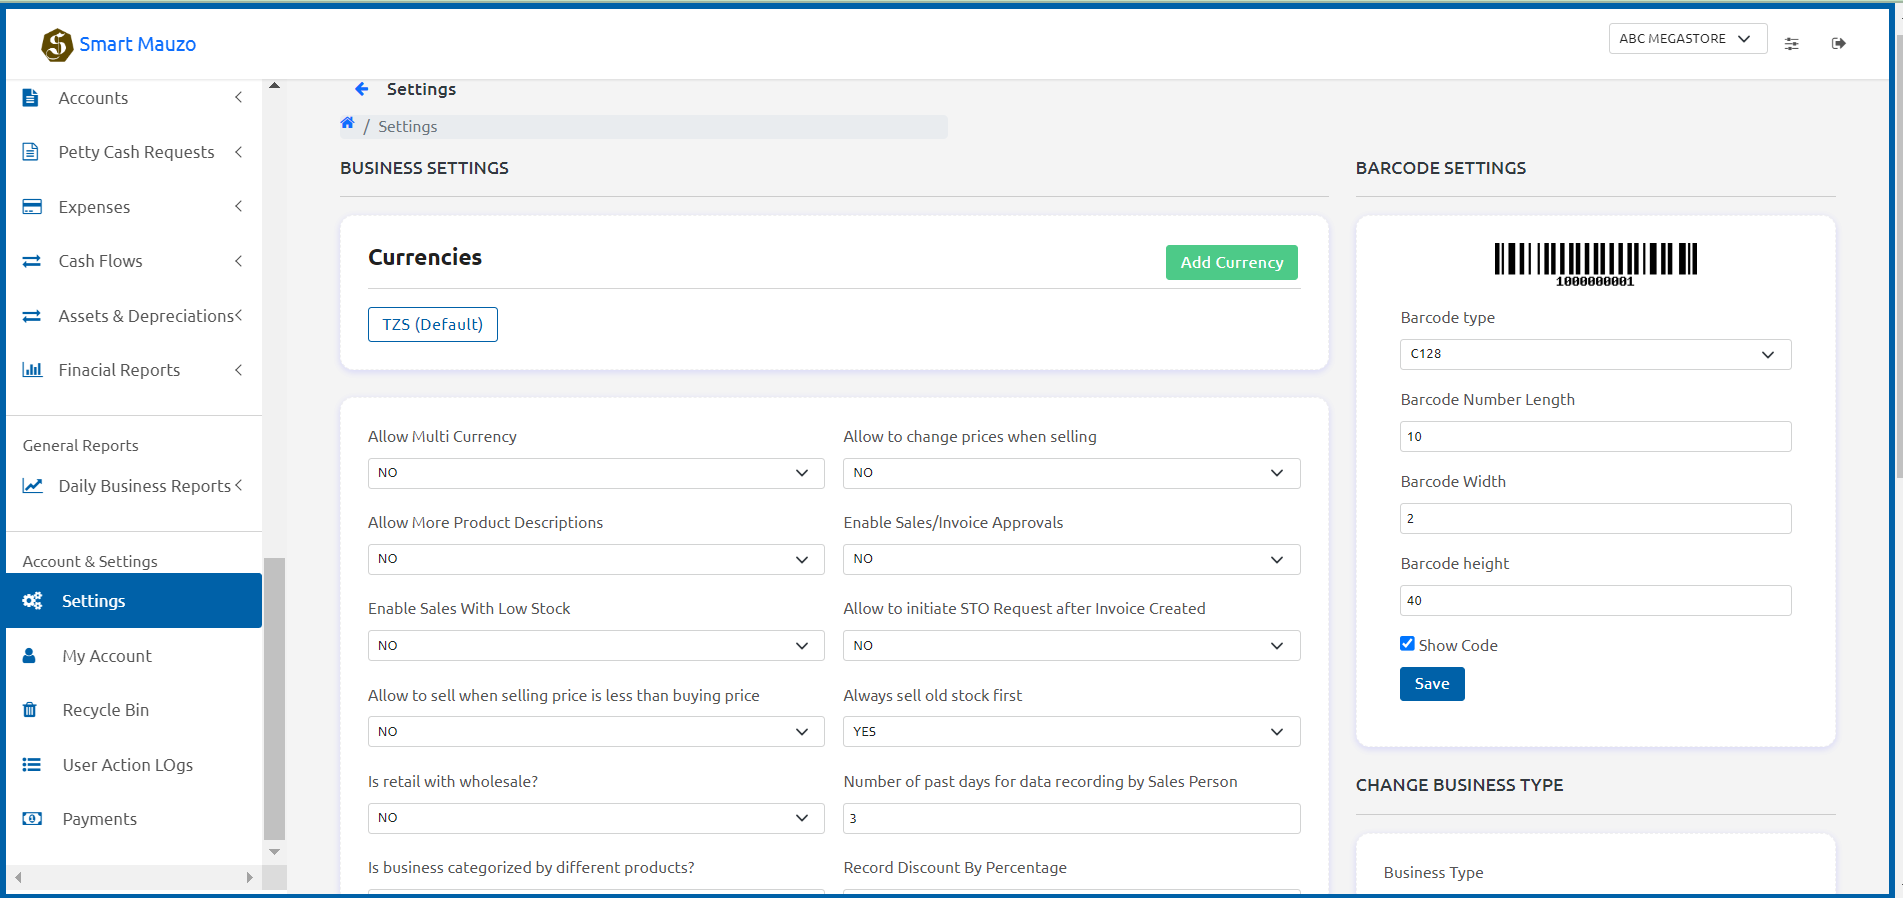Viewport: 1903px width, 898px height.
Task: Click the My Account person icon
Action: point(30,656)
